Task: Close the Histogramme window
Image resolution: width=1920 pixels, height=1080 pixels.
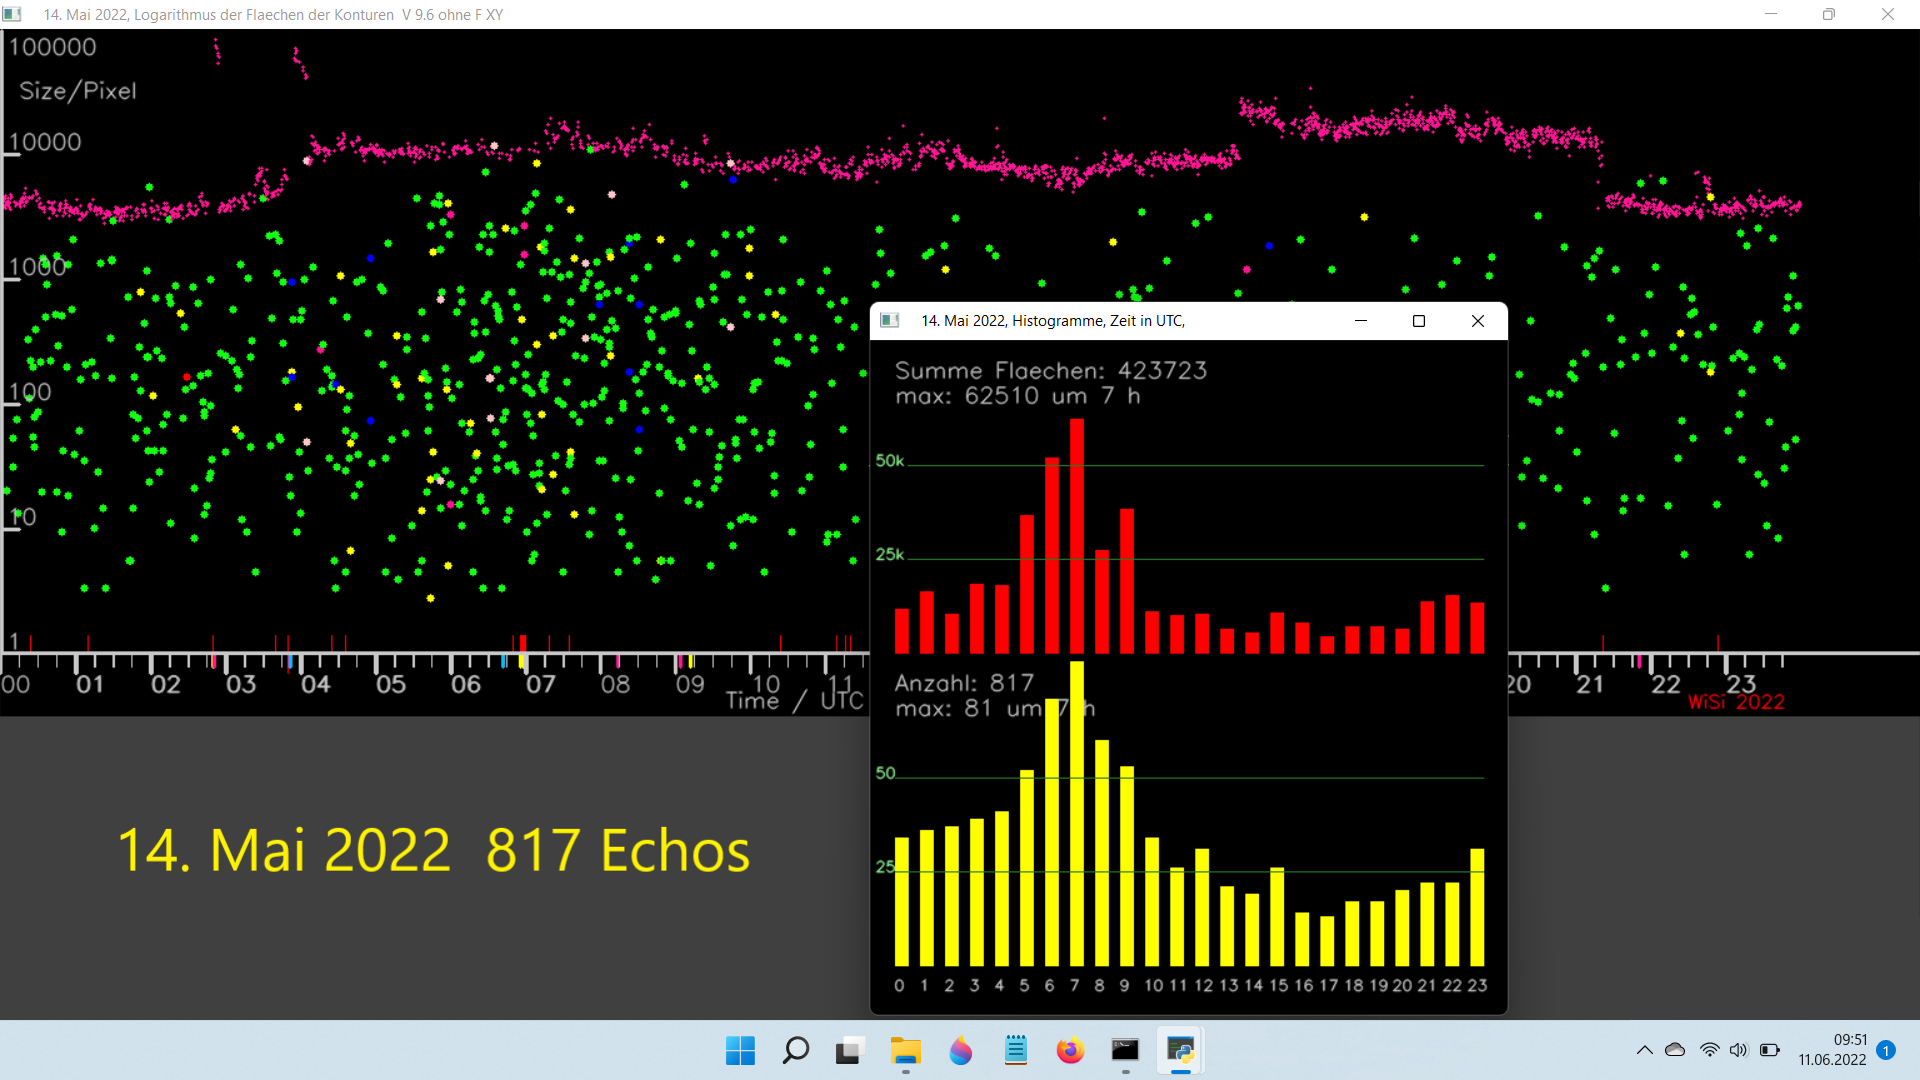Action: (1478, 321)
